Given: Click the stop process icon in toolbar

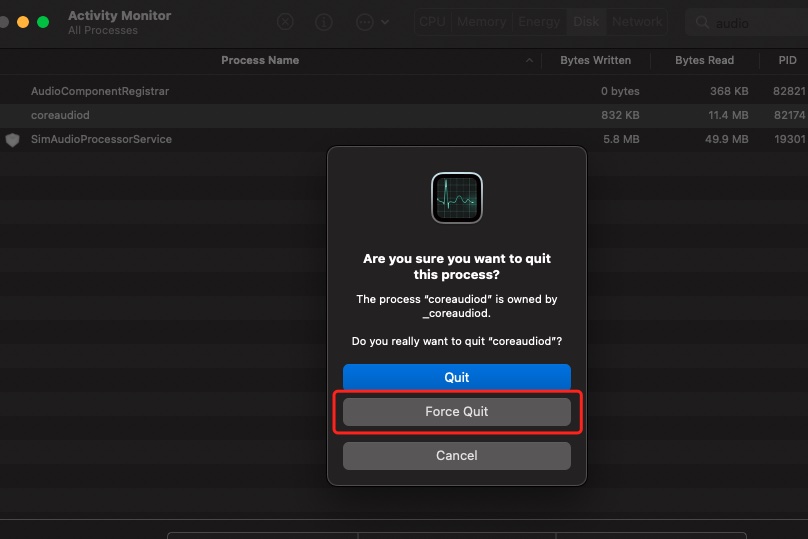Looking at the screenshot, I should 286,22.
